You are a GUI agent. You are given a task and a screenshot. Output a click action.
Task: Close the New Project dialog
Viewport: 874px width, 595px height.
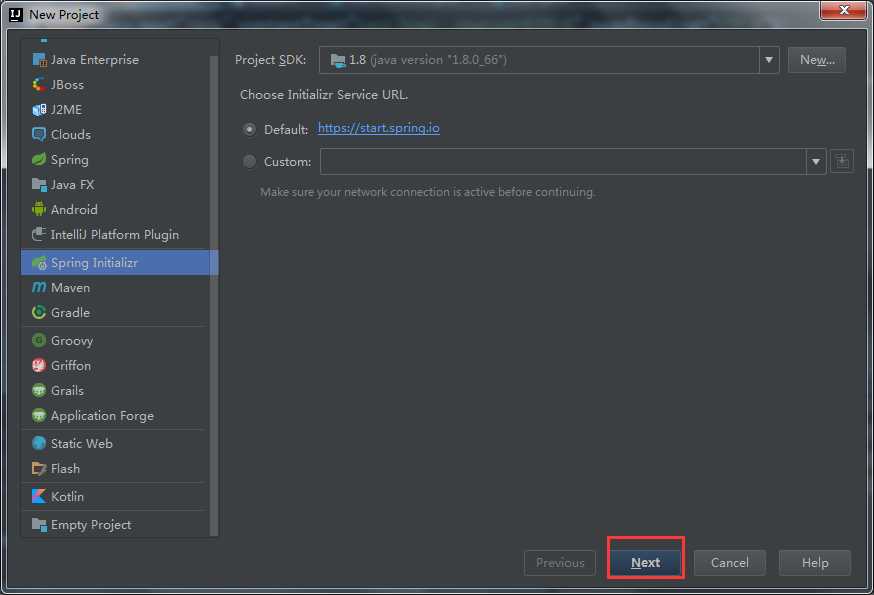[x=843, y=10]
